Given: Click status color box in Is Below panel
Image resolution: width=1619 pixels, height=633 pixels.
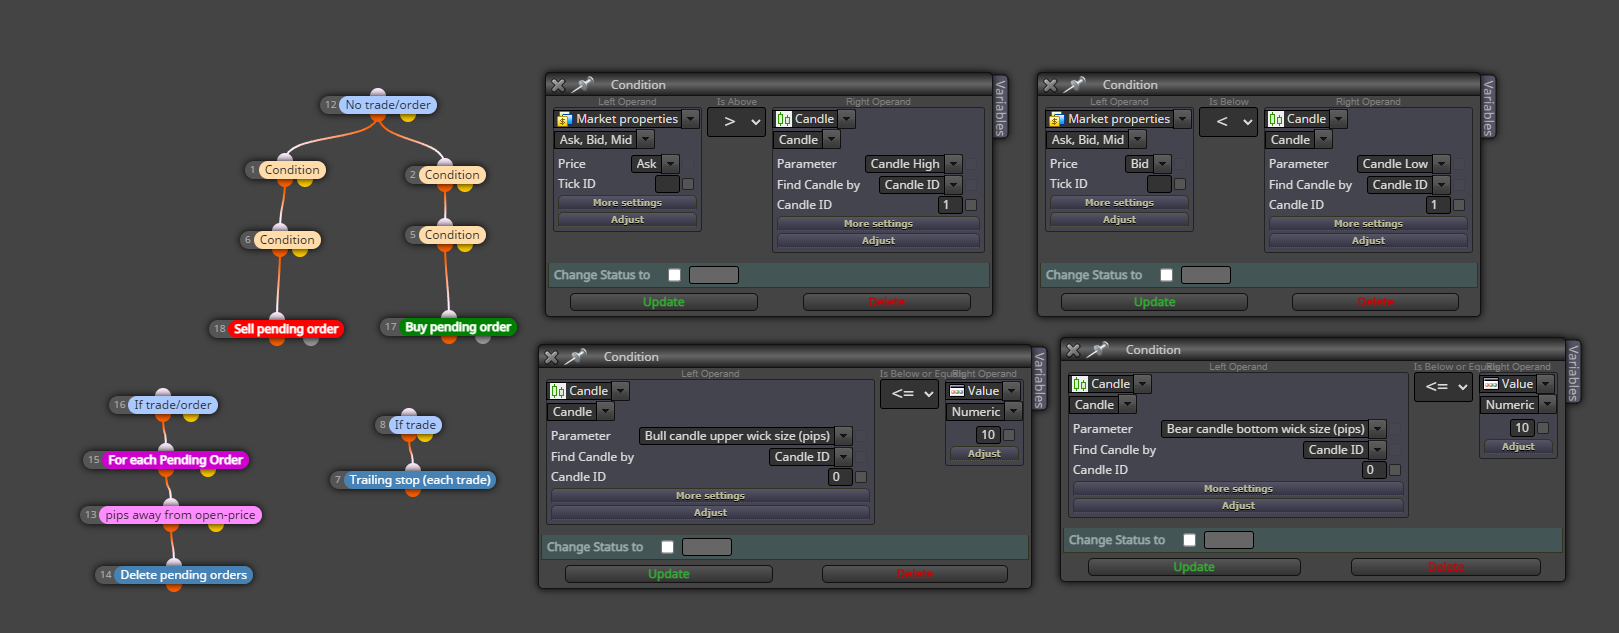Looking at the screenshot, I should 1206,275.
